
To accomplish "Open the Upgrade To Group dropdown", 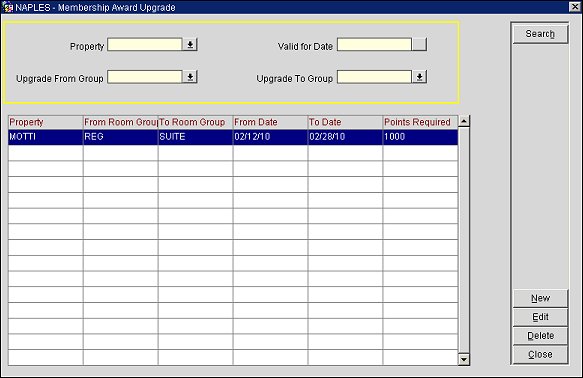I will coord(419,77).
